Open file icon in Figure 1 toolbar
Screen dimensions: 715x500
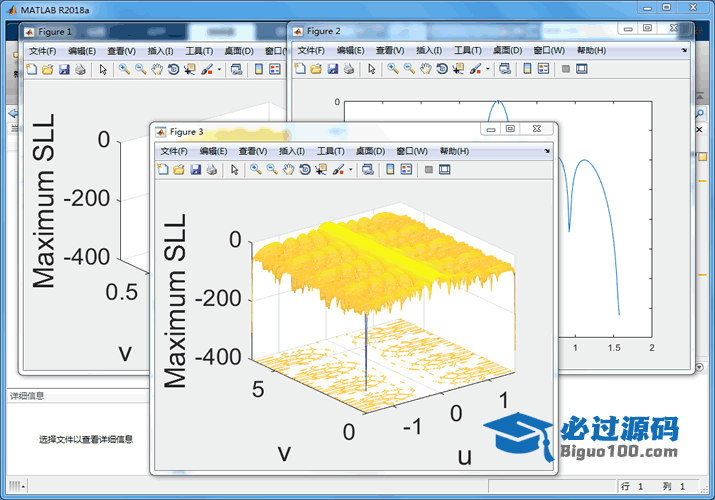pyautogui.click(x=48, y=69)
